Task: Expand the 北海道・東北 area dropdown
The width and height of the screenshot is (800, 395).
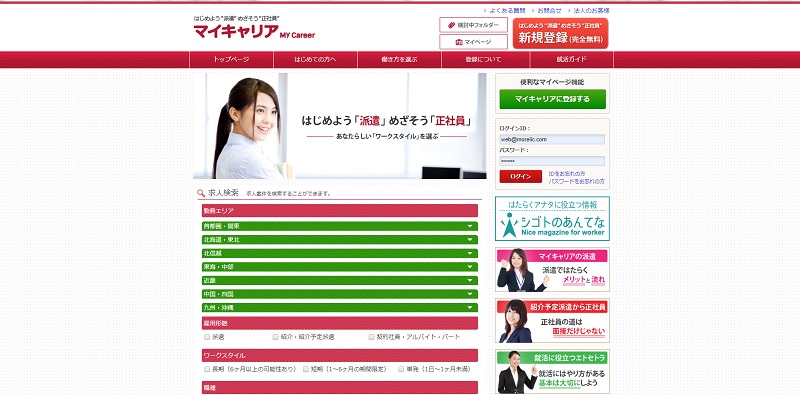Action: pos(340,240)
